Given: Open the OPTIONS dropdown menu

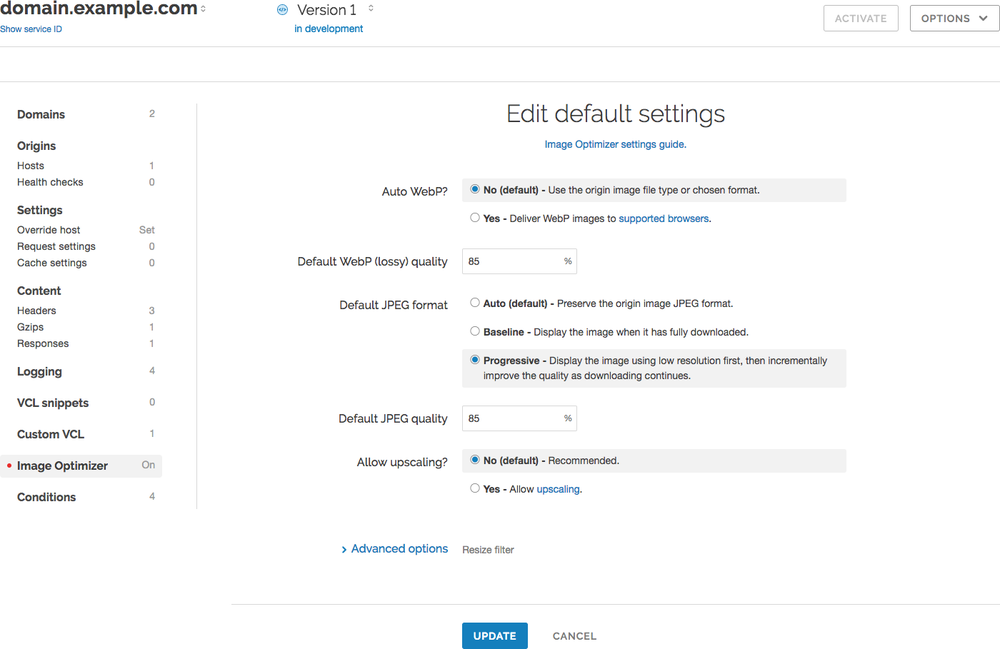Looking at the screenshot, I should pyautogui.click(x=953, y=18).
